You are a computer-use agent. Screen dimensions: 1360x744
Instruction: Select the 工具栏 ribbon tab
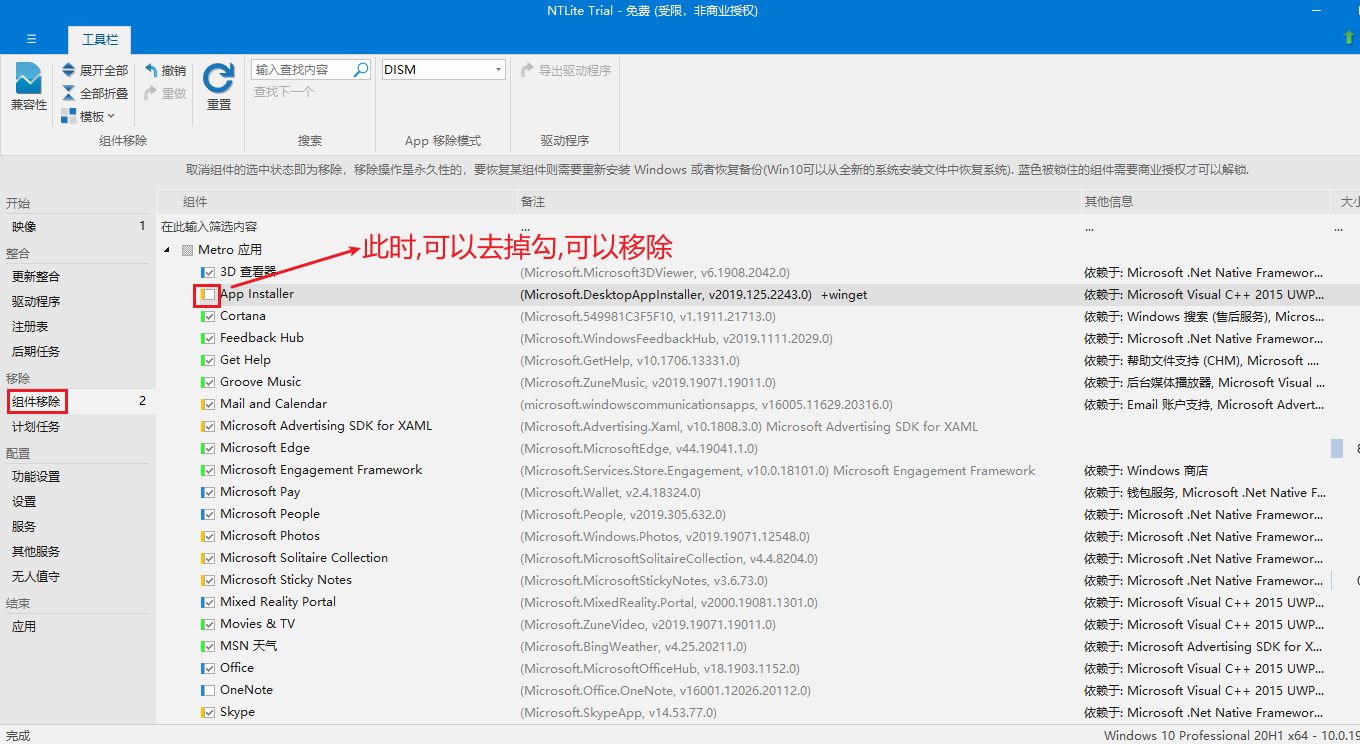pos(100,40)
